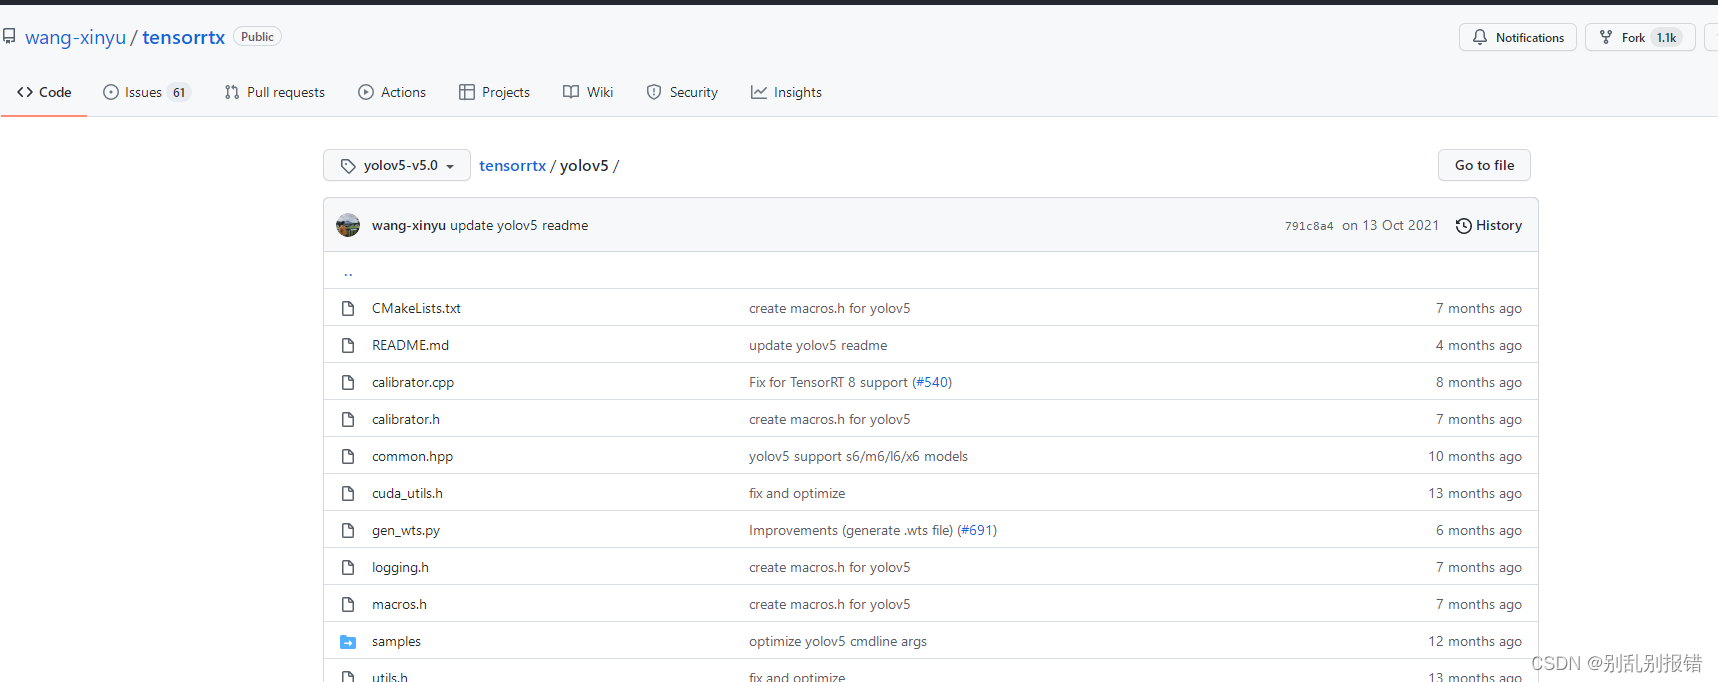Viewport: 1718px width, 682px height.
Task: Open CMakeLists.txt 'create macros.h for yolov5' commit
Action: (829, 308)
